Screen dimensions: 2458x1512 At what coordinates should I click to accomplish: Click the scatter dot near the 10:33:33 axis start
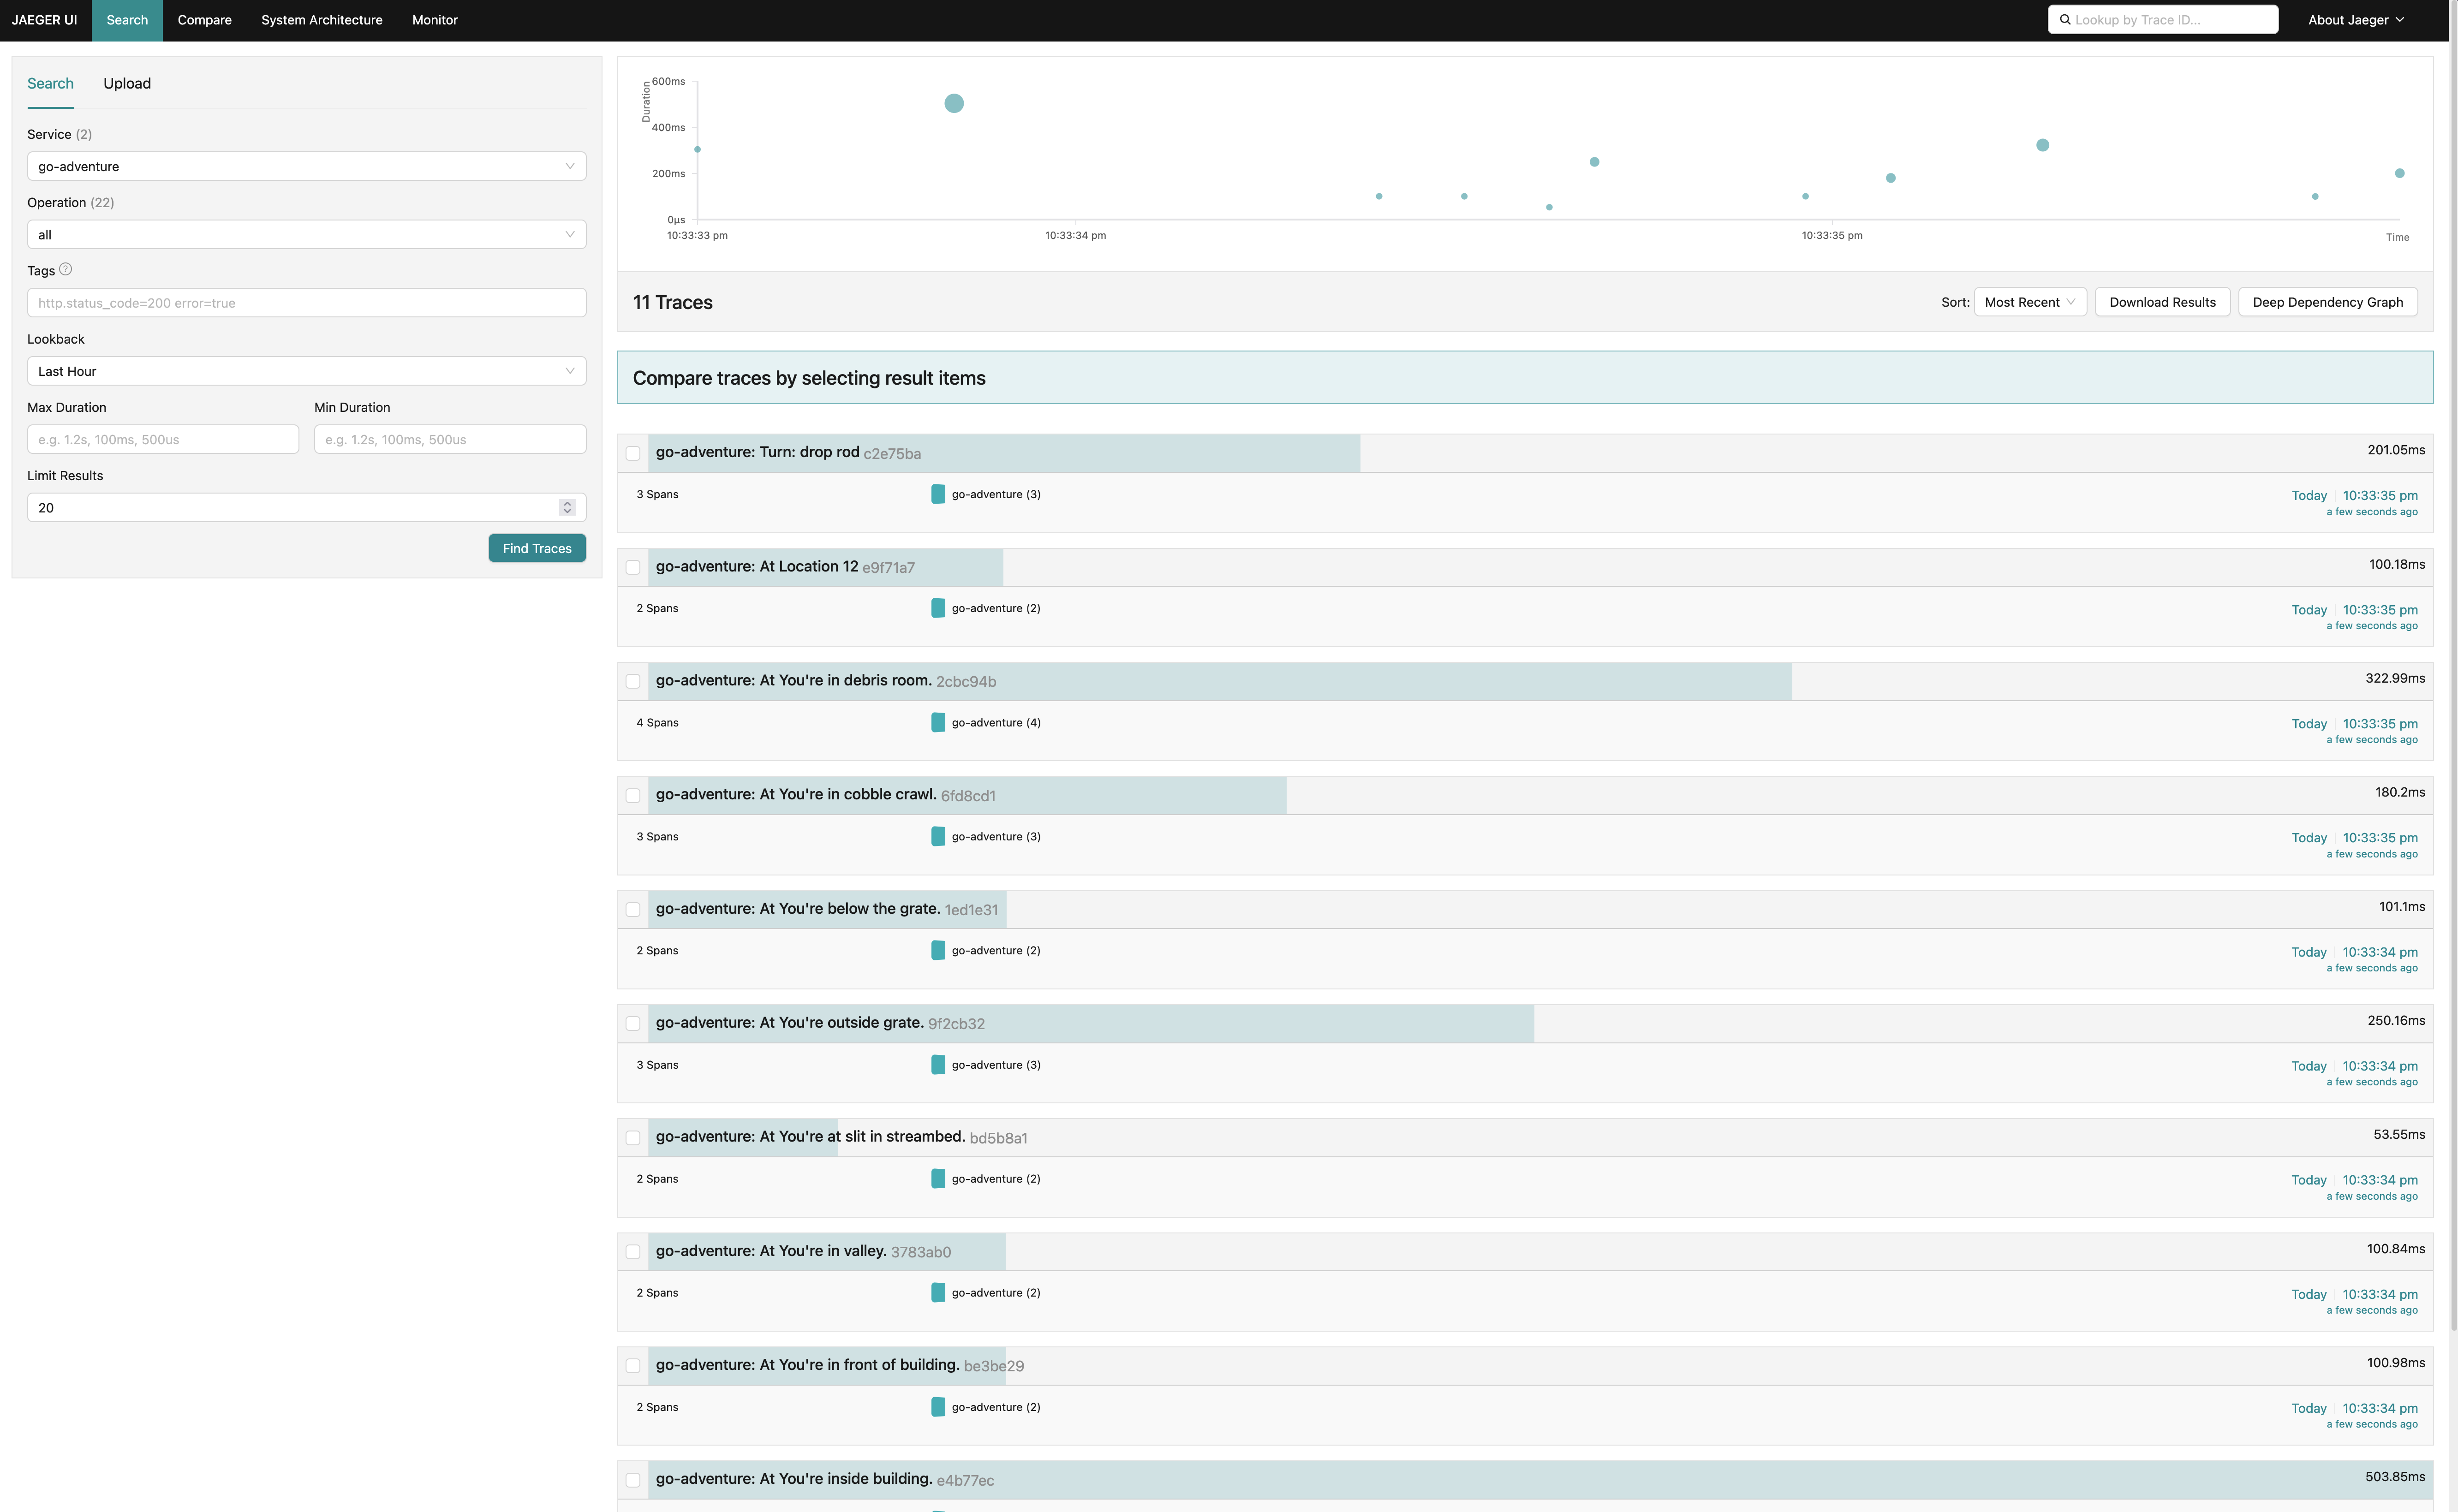(697, 150)
